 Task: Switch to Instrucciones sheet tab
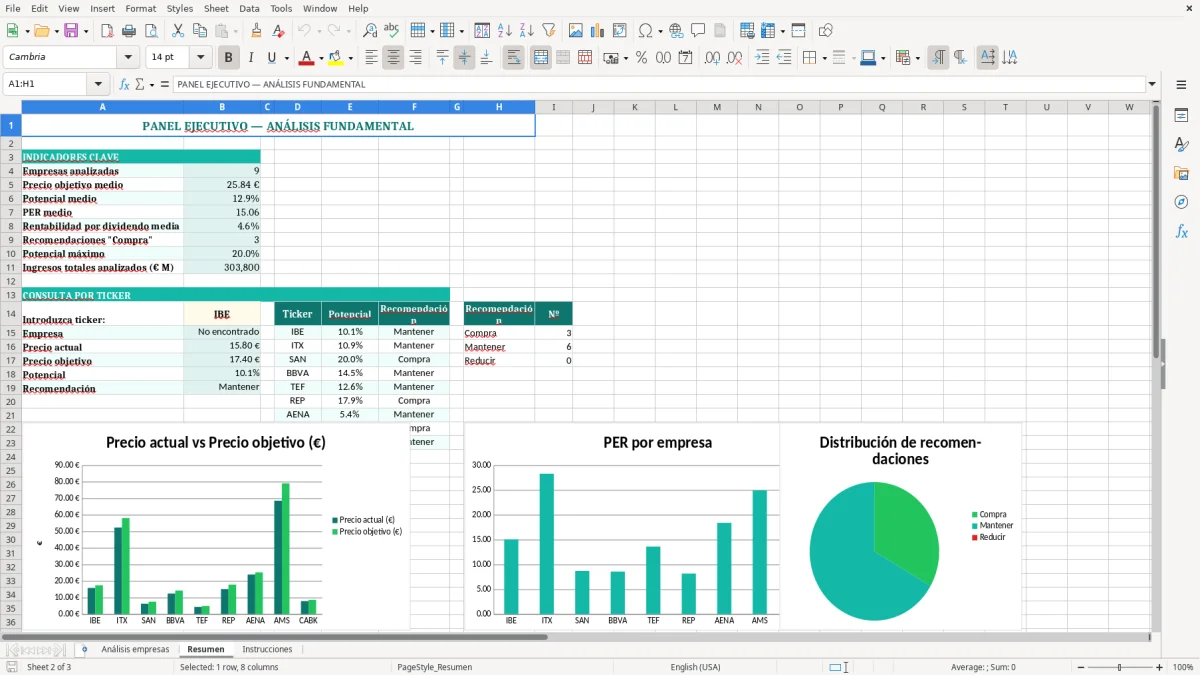click(x=268, y=649)
